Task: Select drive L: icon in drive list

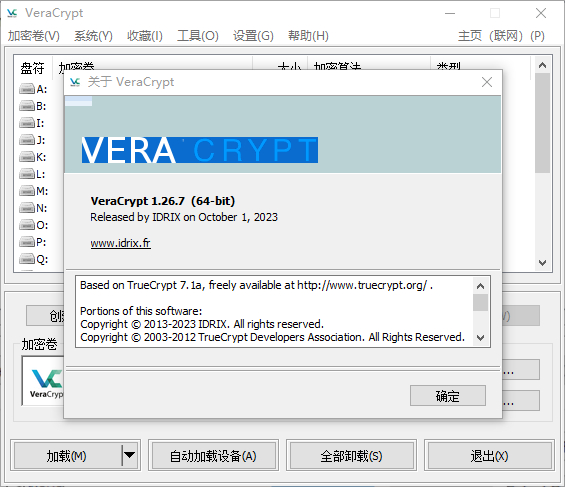Action: tap(27, 174)
